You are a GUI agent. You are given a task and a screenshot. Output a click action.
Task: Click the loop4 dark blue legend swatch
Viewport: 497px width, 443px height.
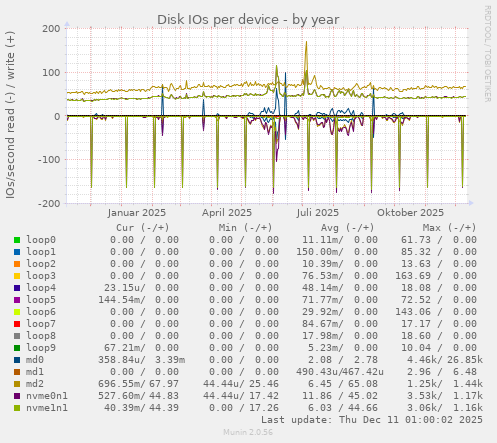pos(17,288)
